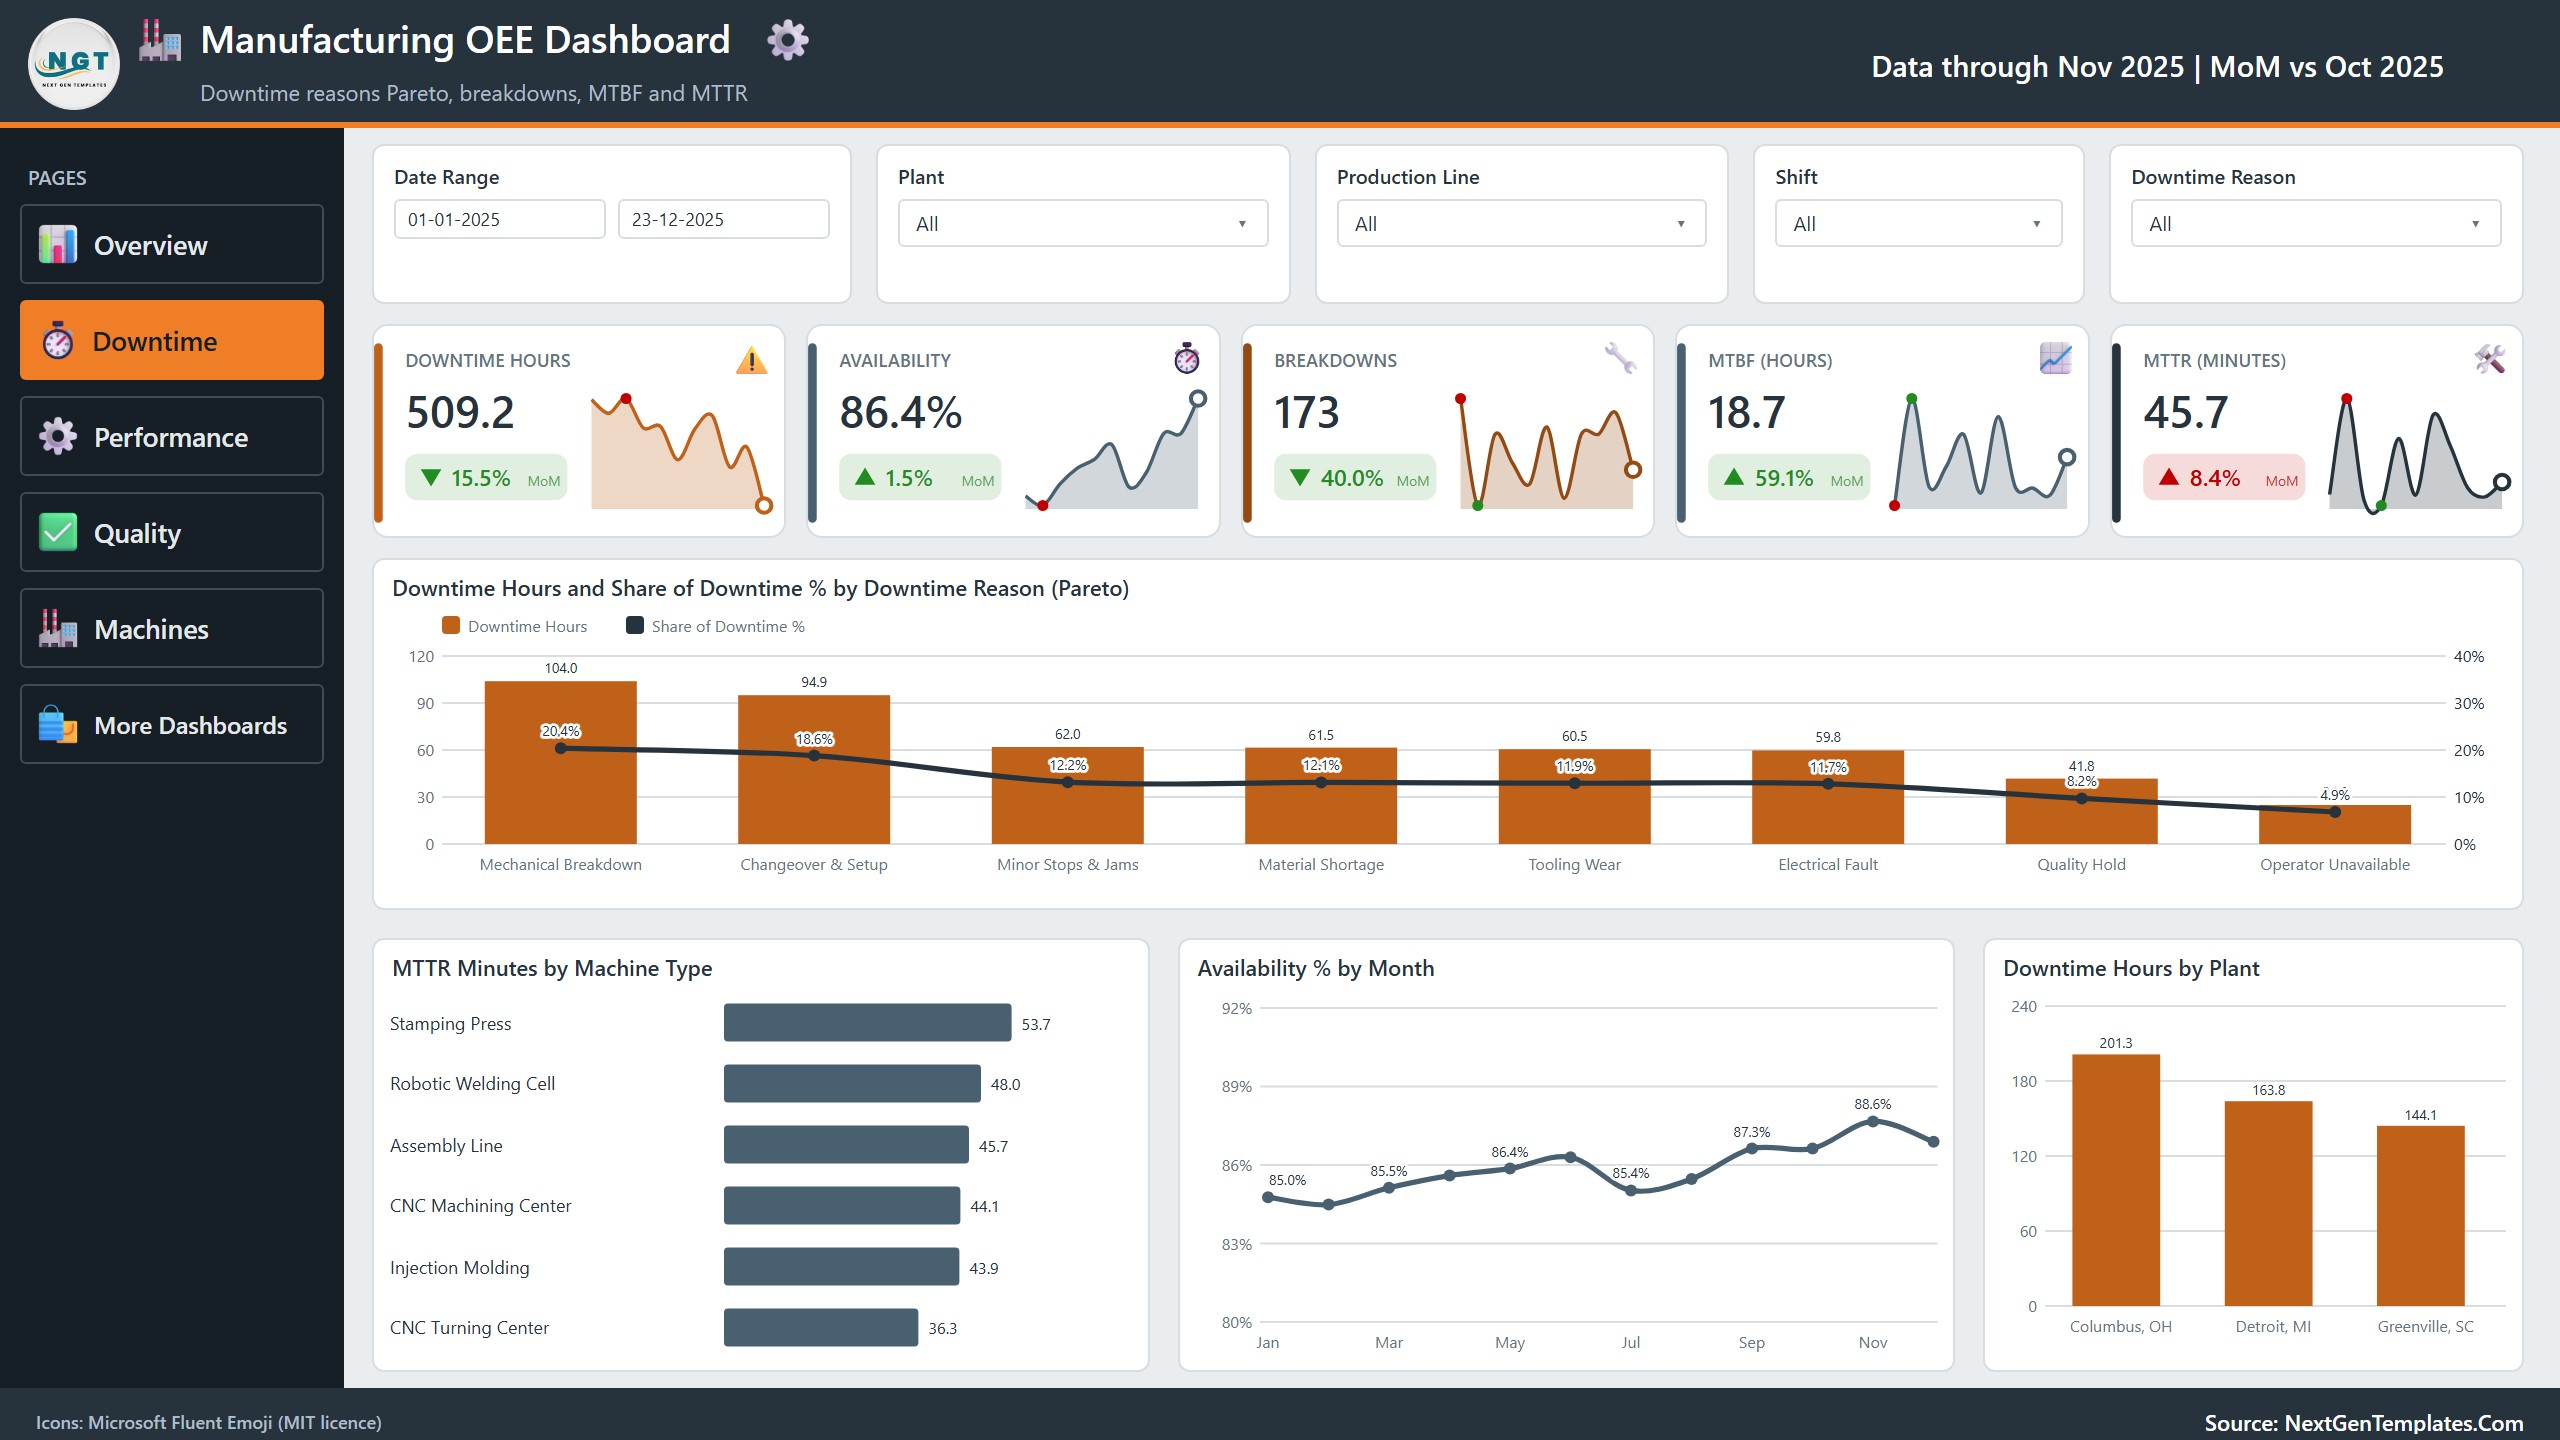Click the Stamping Press MTTR bar

pyautogui.click(x=868, y=1023)
